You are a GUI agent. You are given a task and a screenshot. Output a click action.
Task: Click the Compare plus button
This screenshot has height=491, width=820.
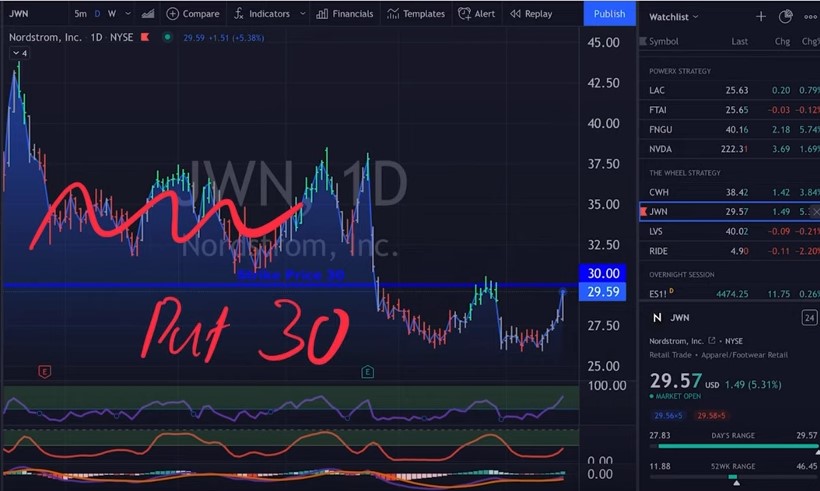[x=193, y=14]
